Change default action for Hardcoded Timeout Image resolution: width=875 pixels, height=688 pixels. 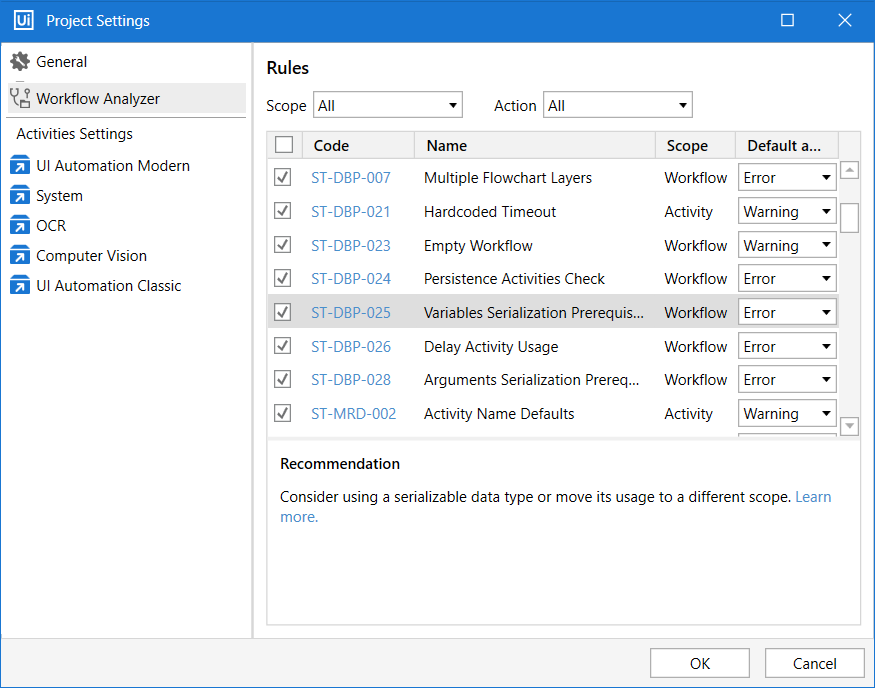click(x=787, y=212)
